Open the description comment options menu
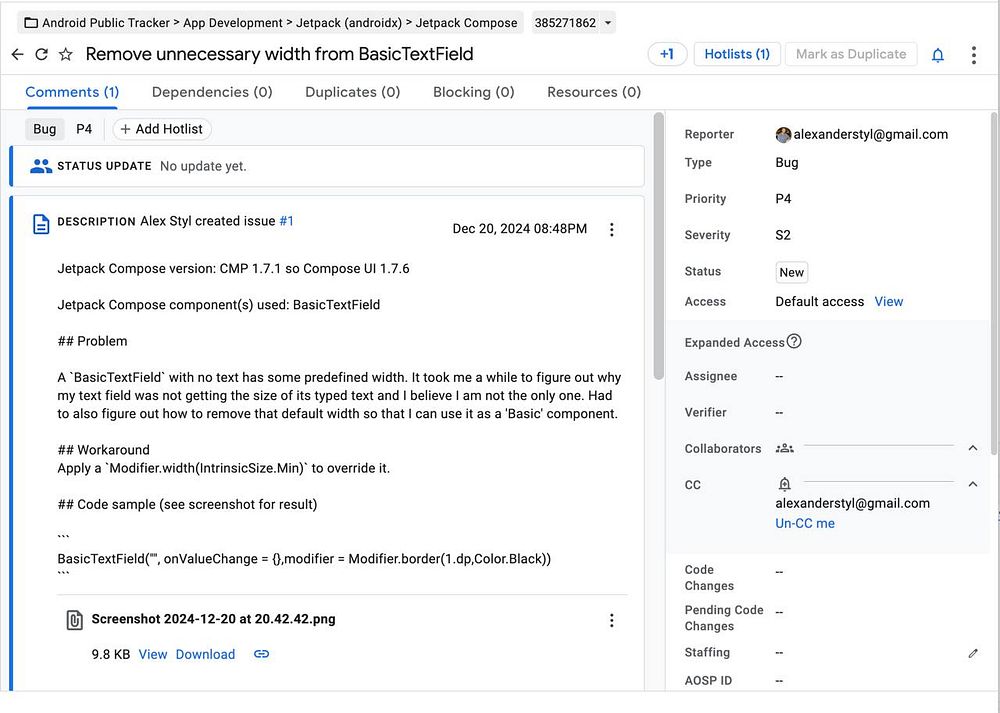This screenshot has height=713, width=1000. pyautogui.click(x=612, y=230)
